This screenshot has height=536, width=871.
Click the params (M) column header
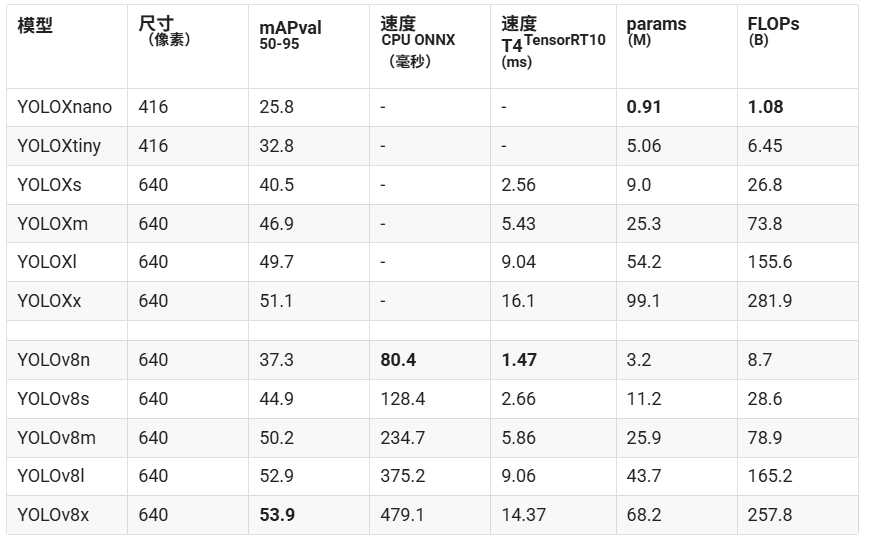coord(656,31)
